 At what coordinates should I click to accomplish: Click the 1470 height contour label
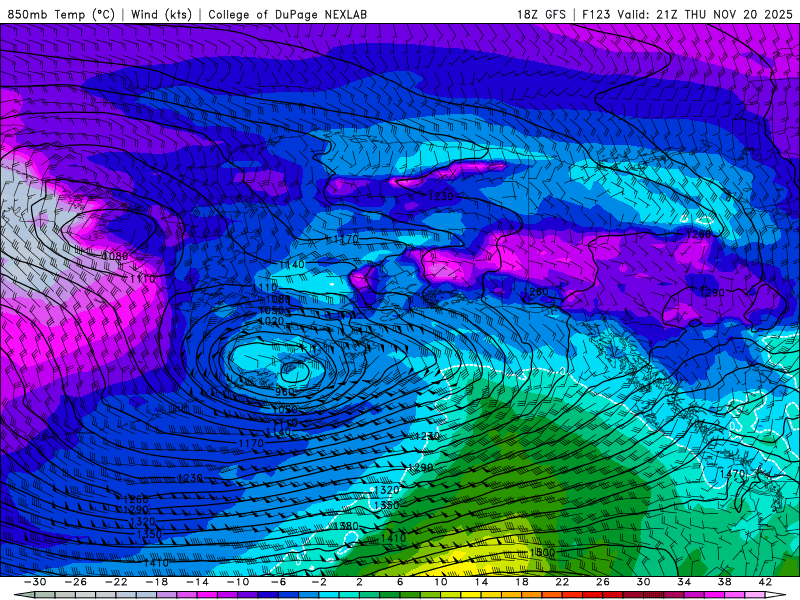[732, 474]
